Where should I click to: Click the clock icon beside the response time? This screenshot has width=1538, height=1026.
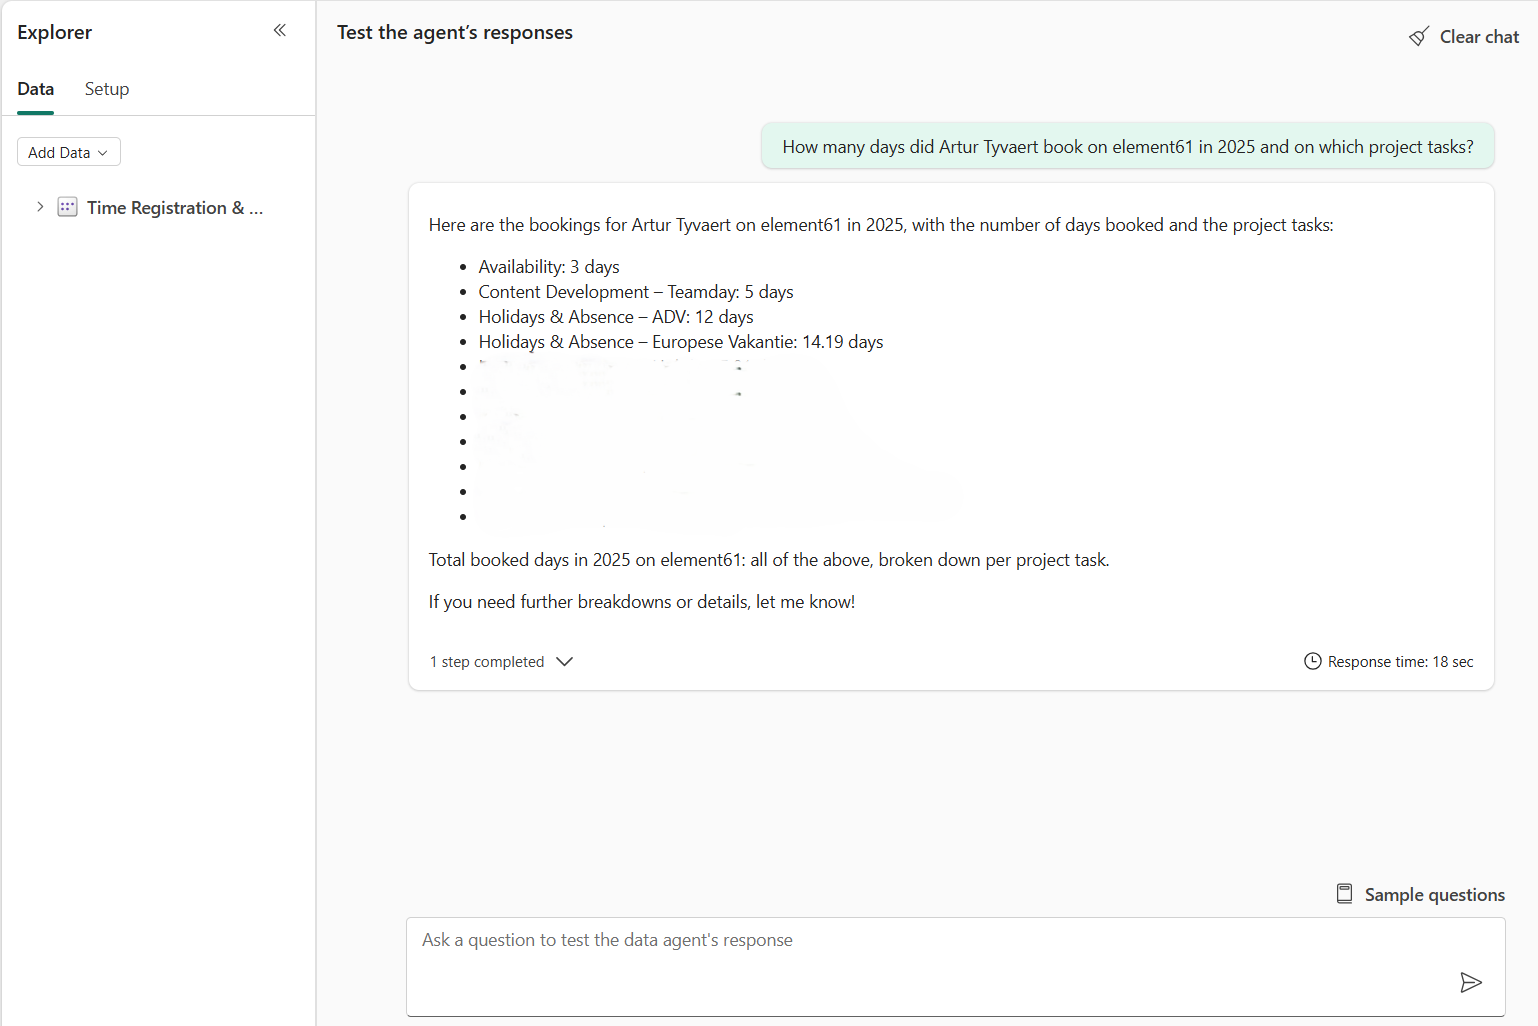pyautogui.click(x=1312, y=661)
